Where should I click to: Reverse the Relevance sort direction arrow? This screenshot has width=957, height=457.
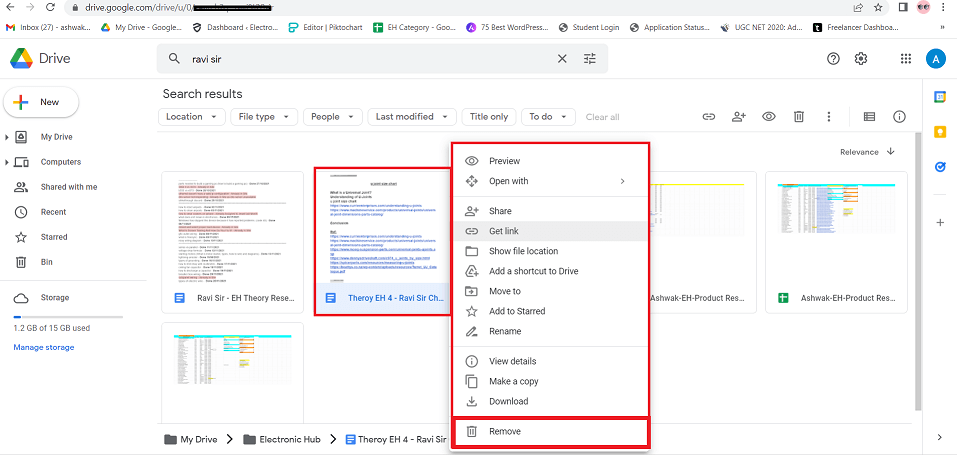[x=890, y=152]
